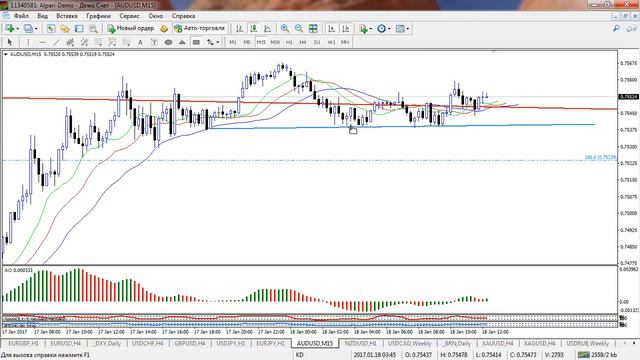Image resolution: width=640 pixels, height=360 pixels.
Task: Click the O: 0.75437 status bar value
Action: tap(418, 355)
